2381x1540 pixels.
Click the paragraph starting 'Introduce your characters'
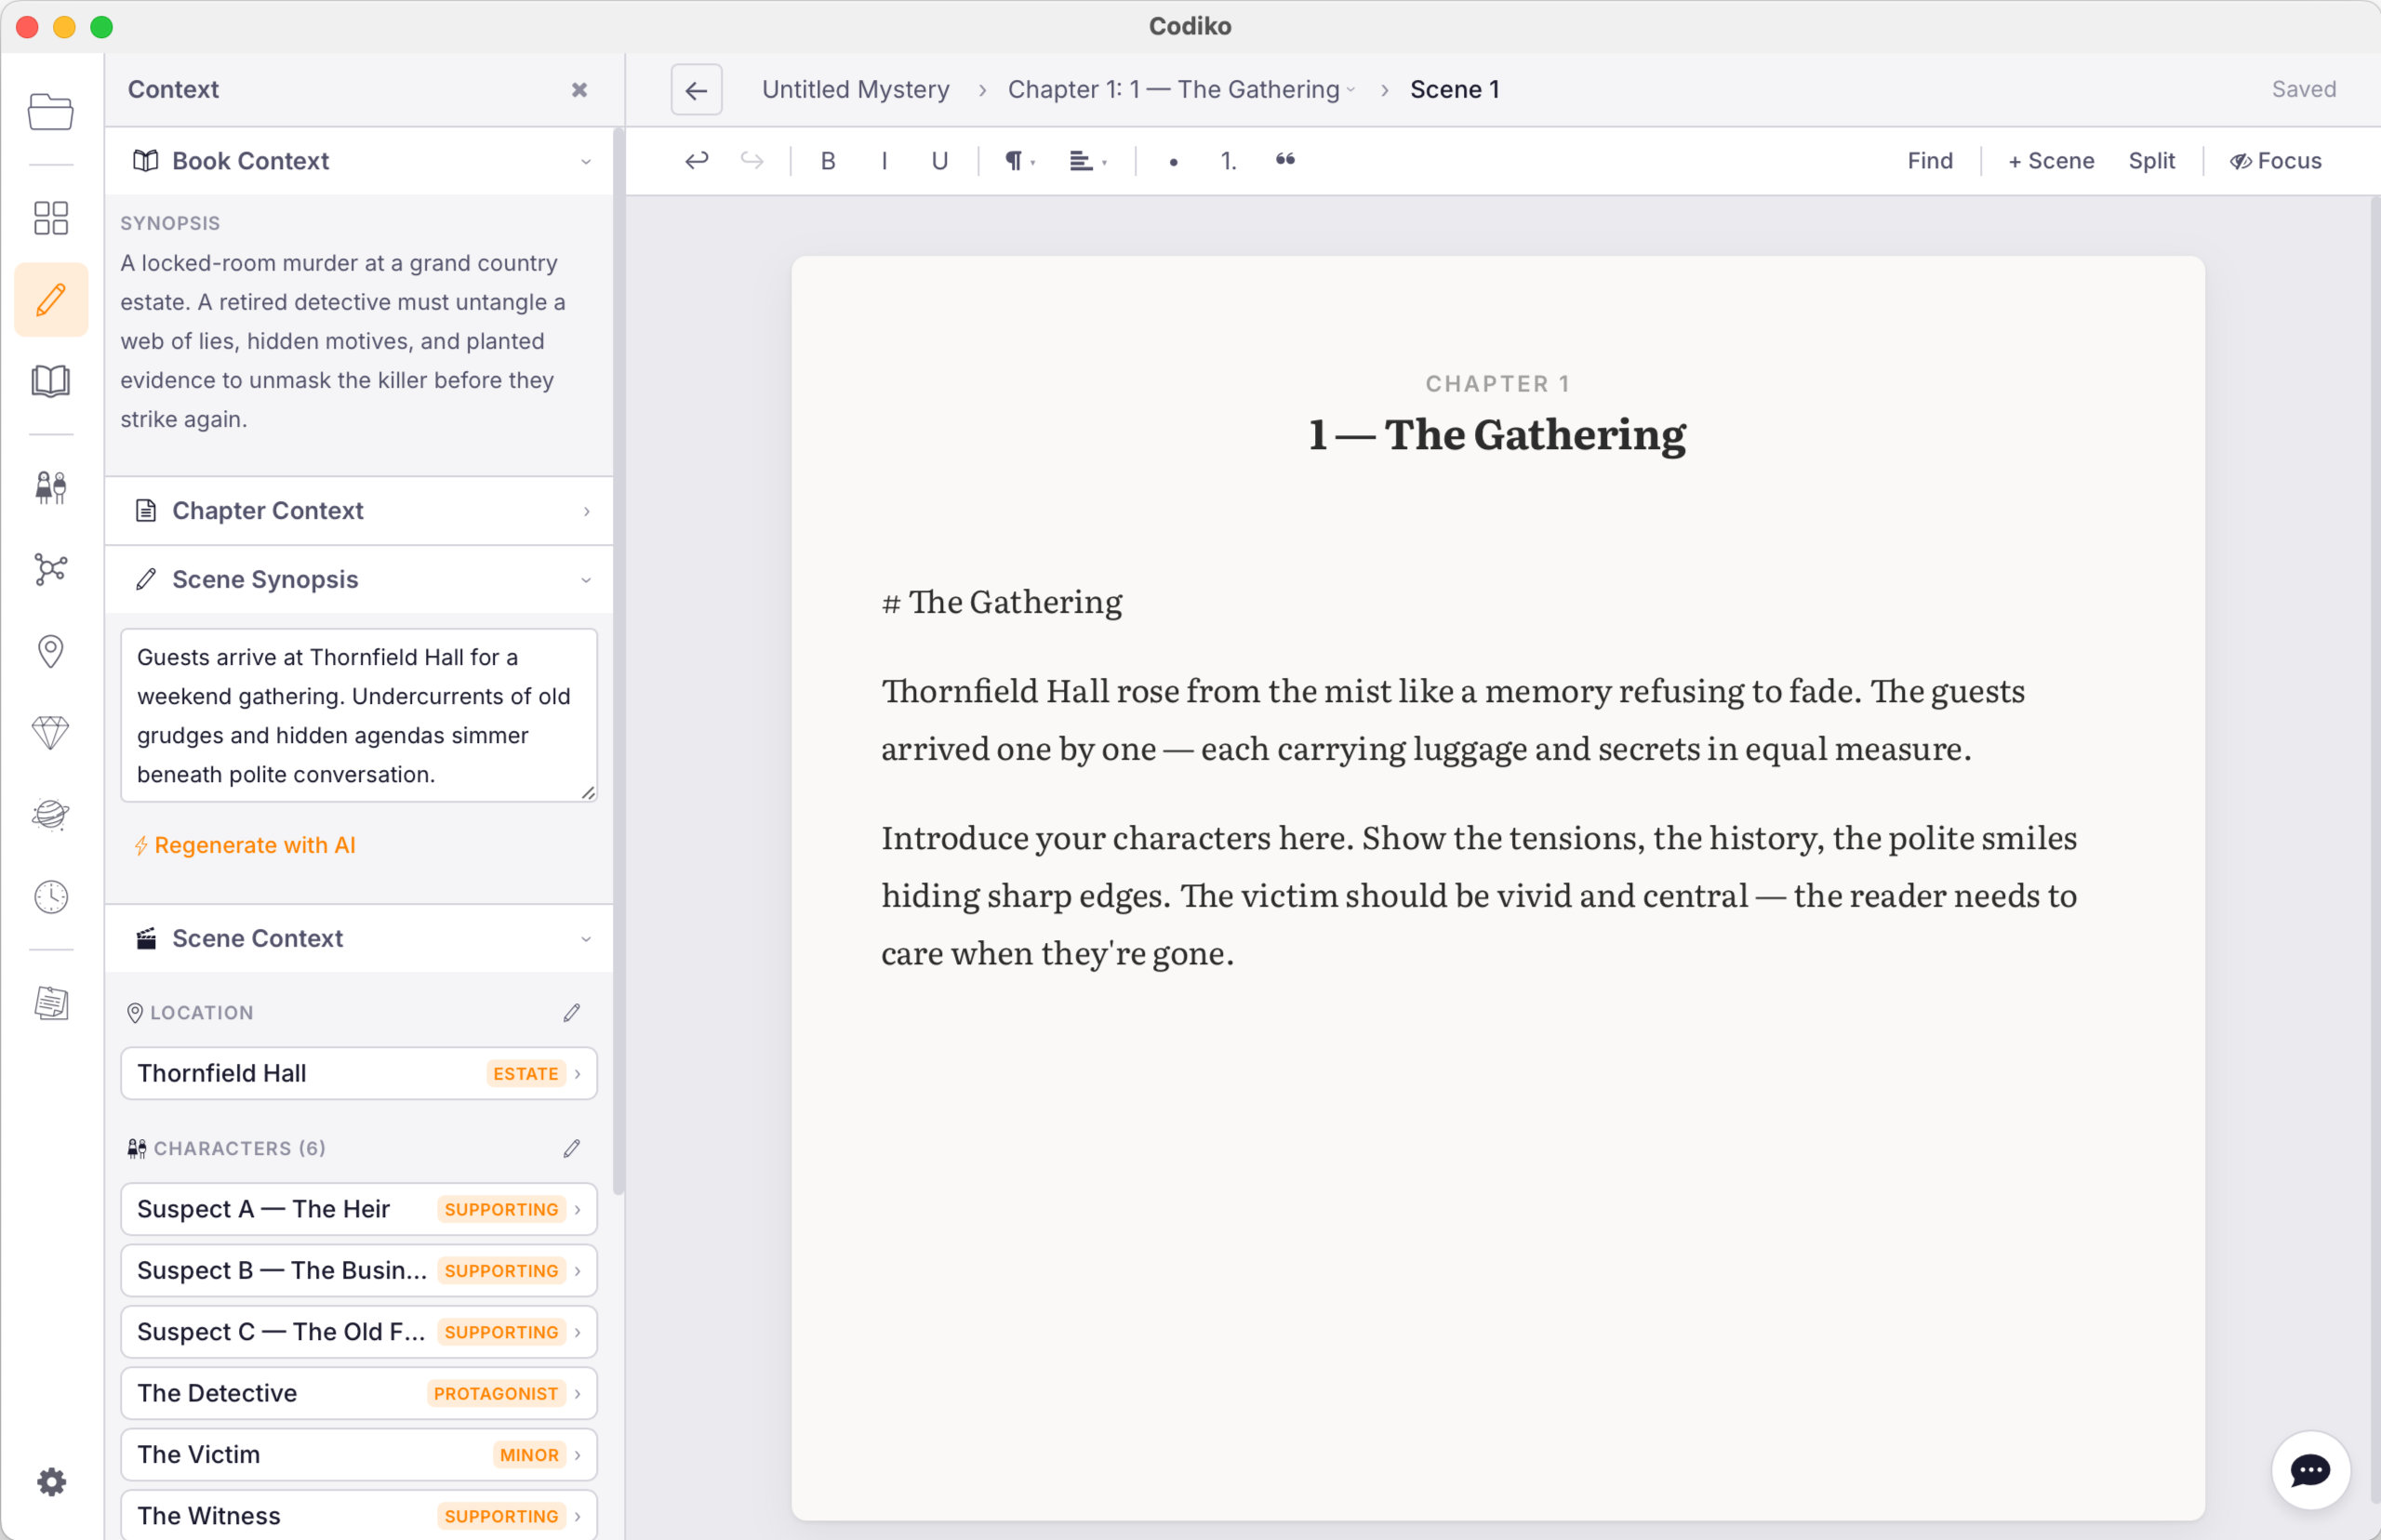(x=1479, y=895)
